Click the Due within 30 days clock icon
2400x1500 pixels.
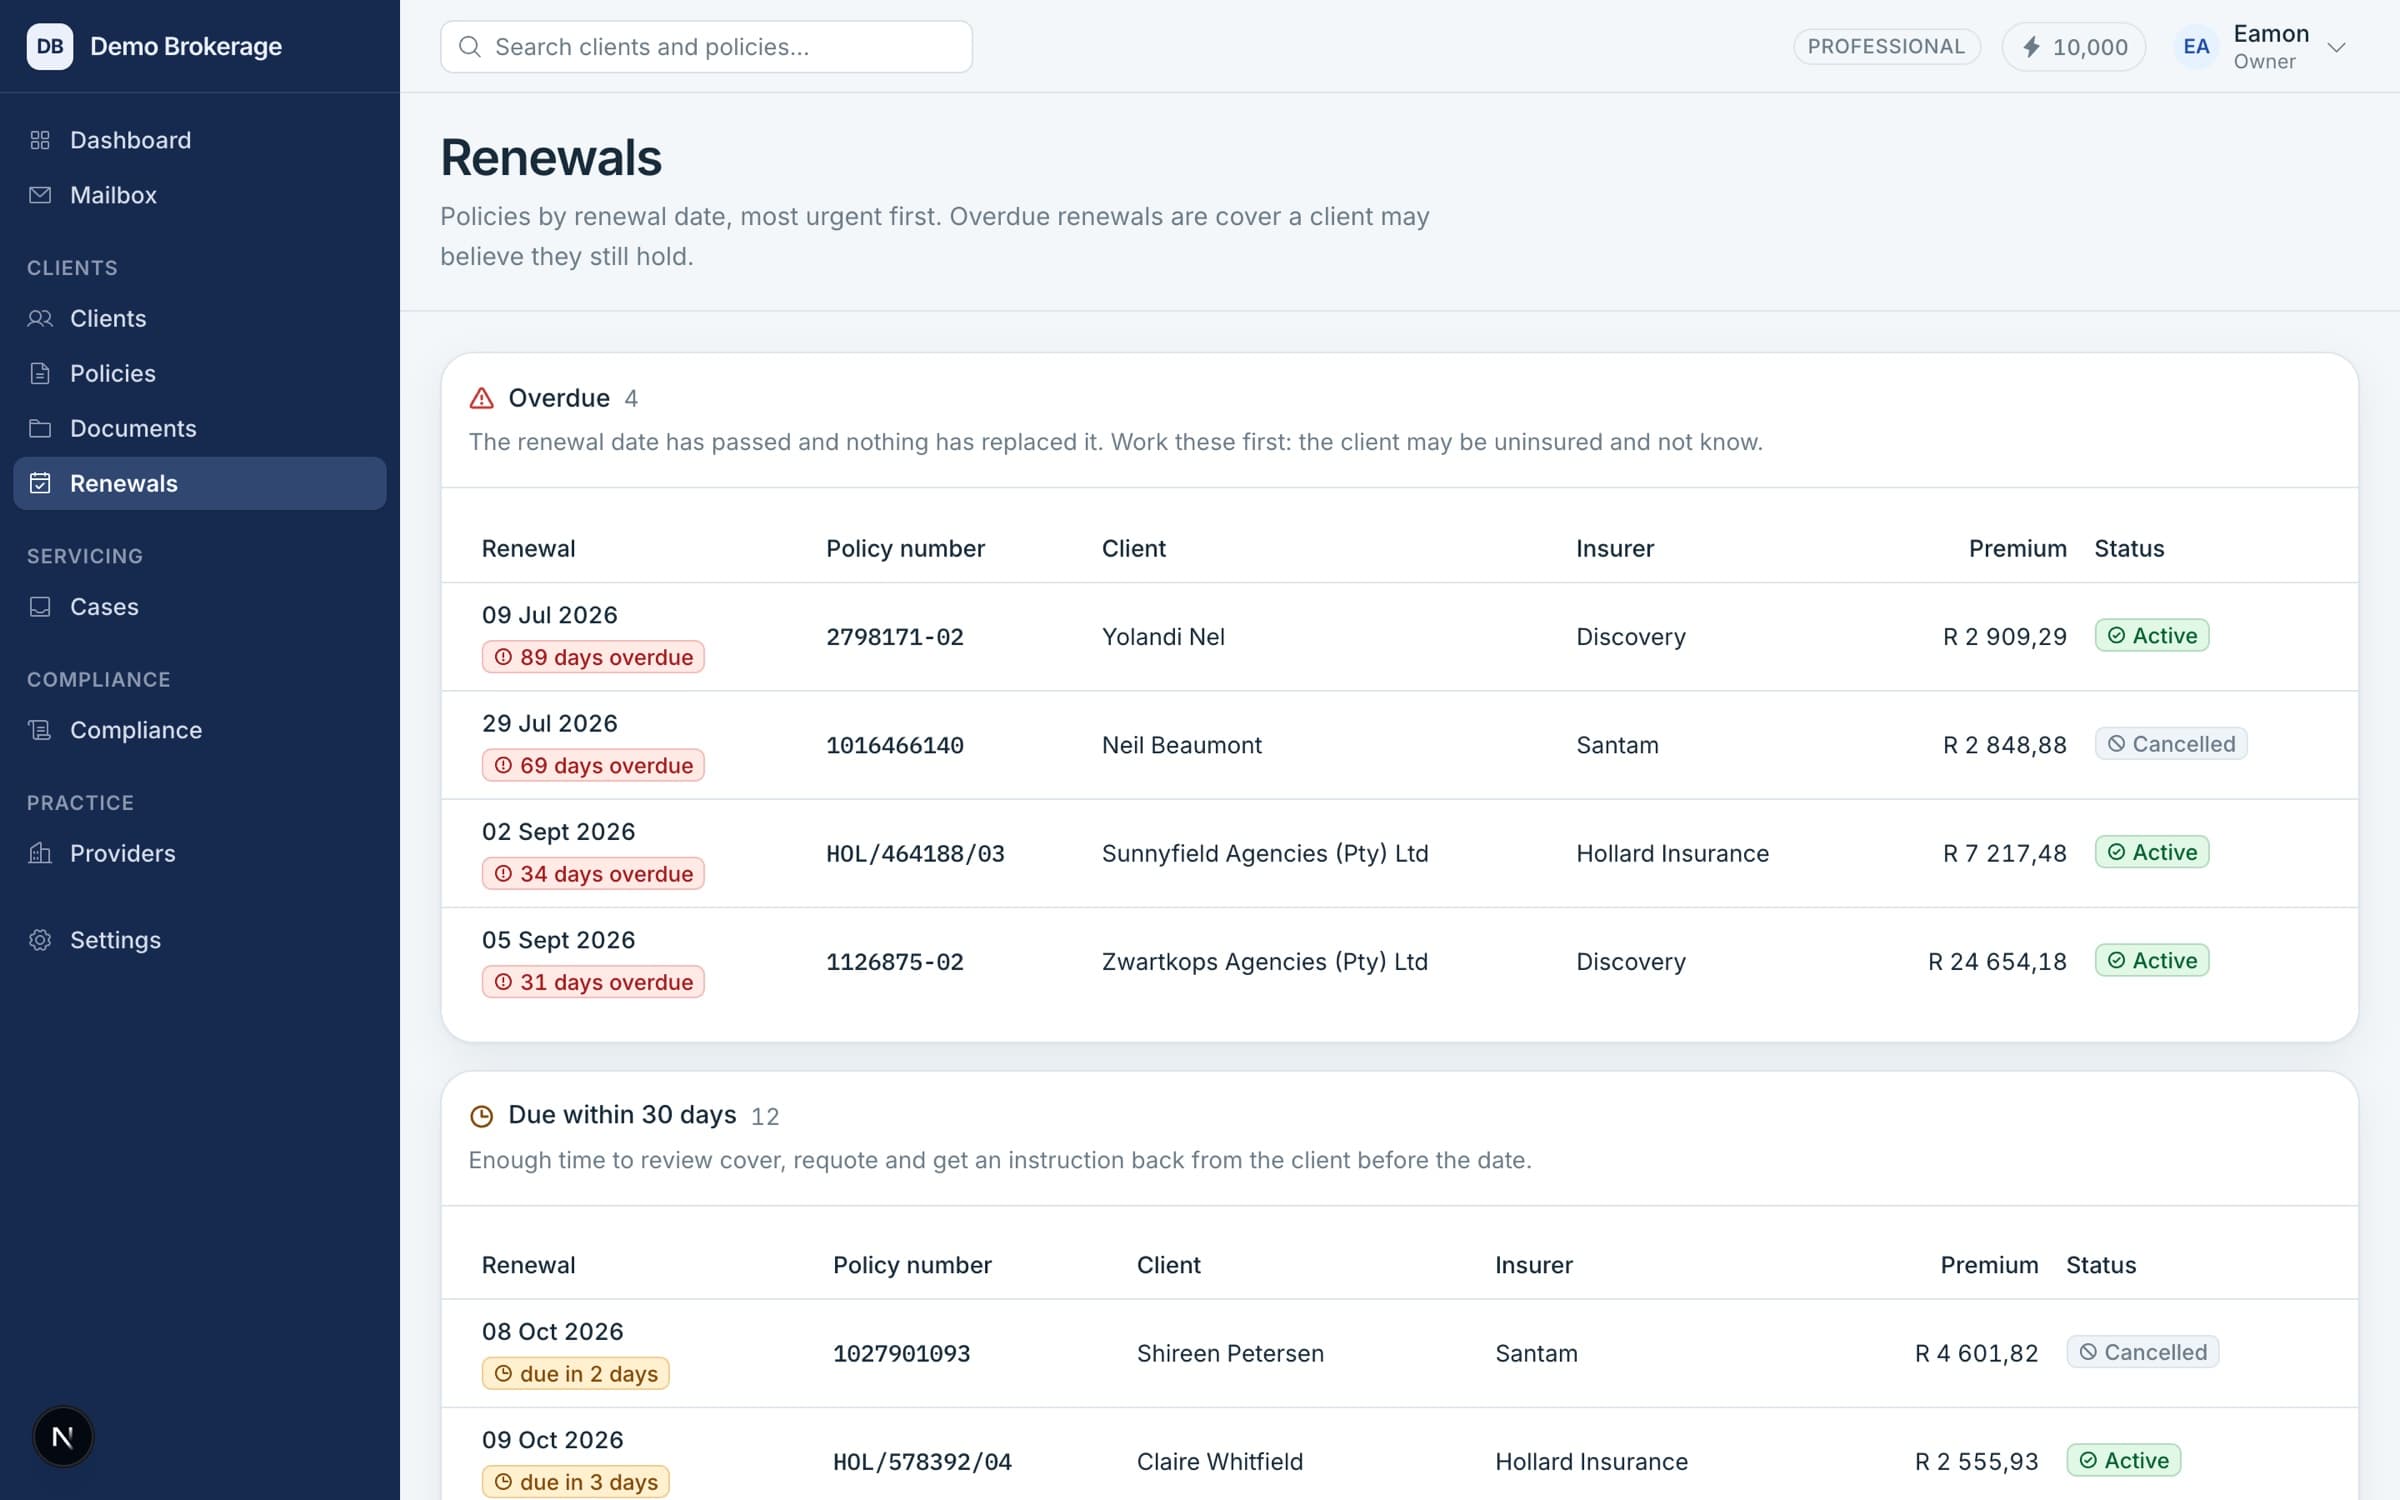pyautogui.click(x=481, y=1116)
